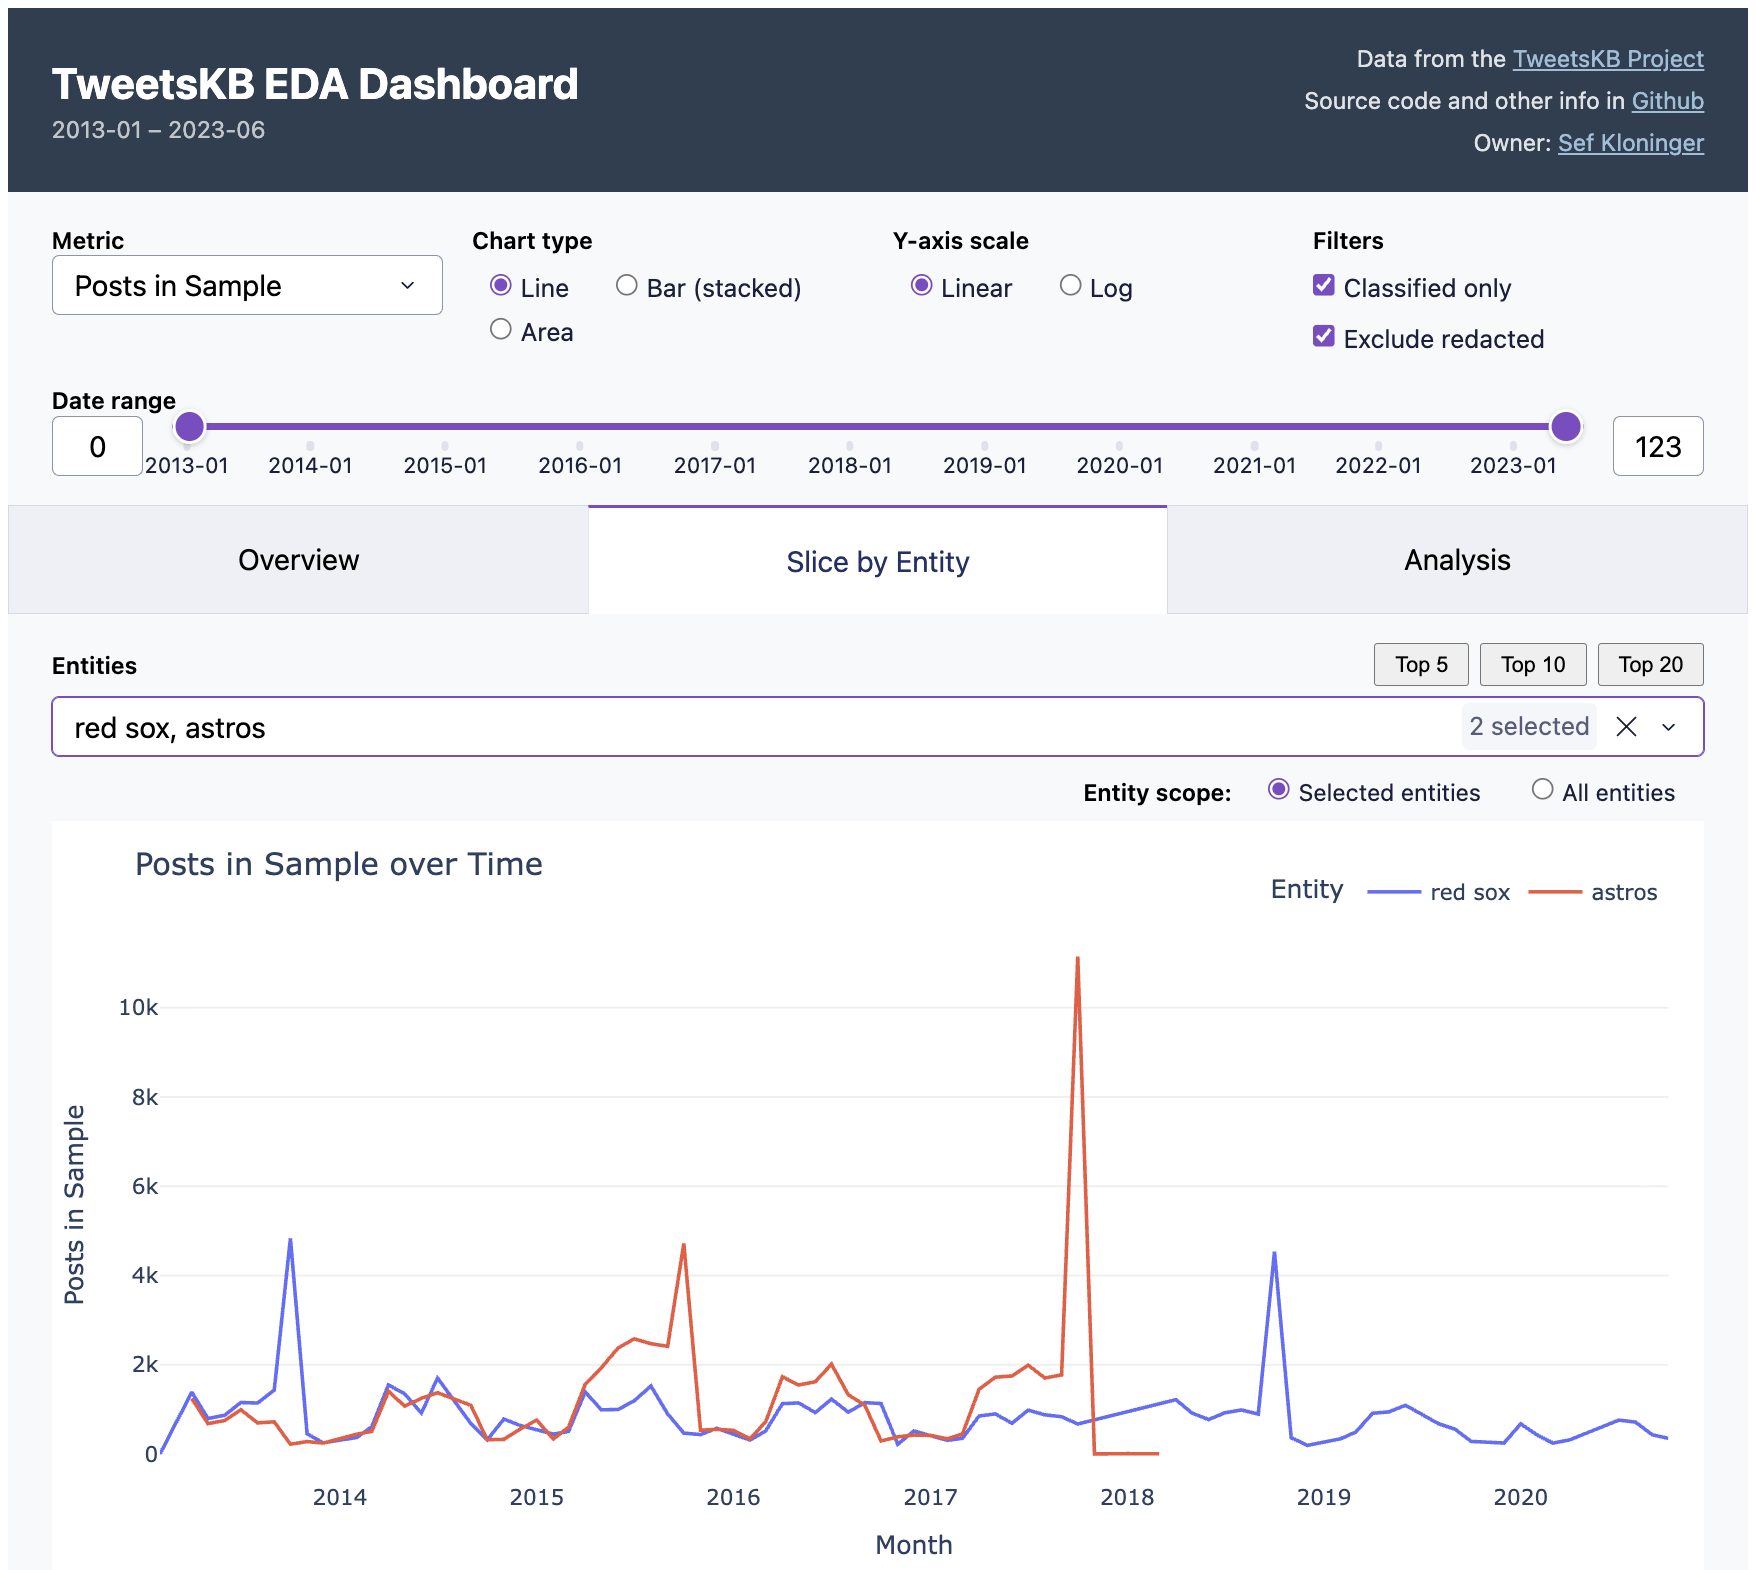Viewport: 1756px width, 1570px height.
Task: Open the Analysis tab
Action: (x=1455, y=560)
